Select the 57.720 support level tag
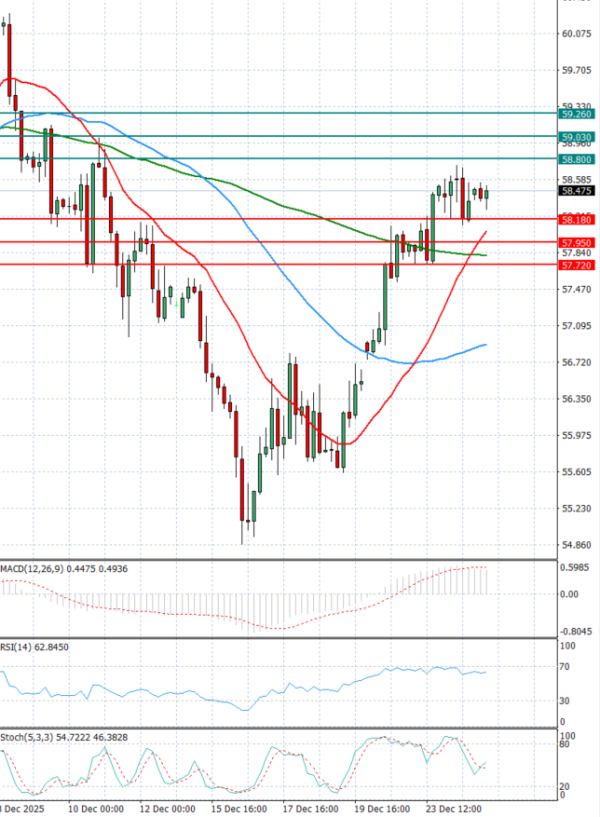600x817 pixels. pyautogui.click(x=577, y=265)
